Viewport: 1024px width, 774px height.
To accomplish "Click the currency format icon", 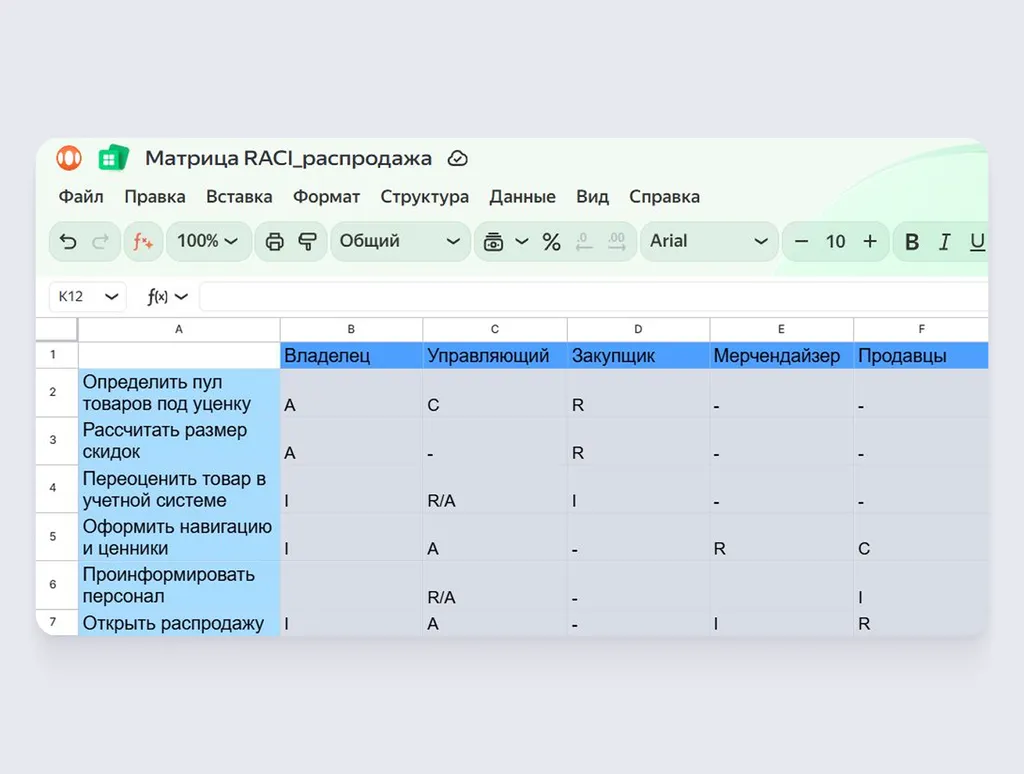I will click(x=493, y=242).
